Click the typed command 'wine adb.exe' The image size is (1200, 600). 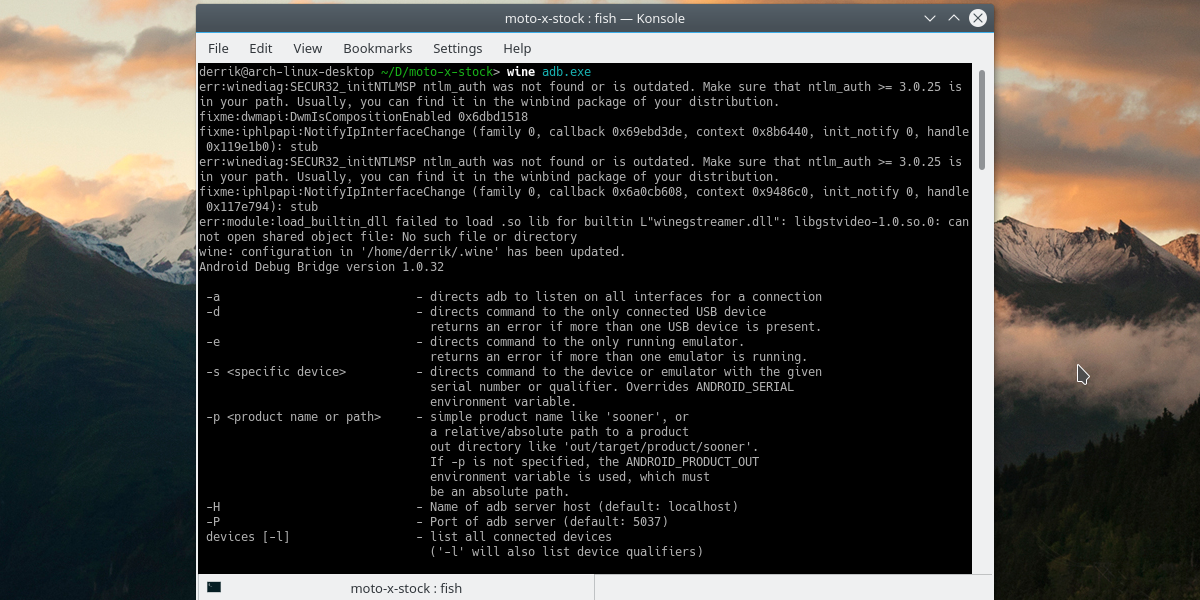(x=550, y=72)
